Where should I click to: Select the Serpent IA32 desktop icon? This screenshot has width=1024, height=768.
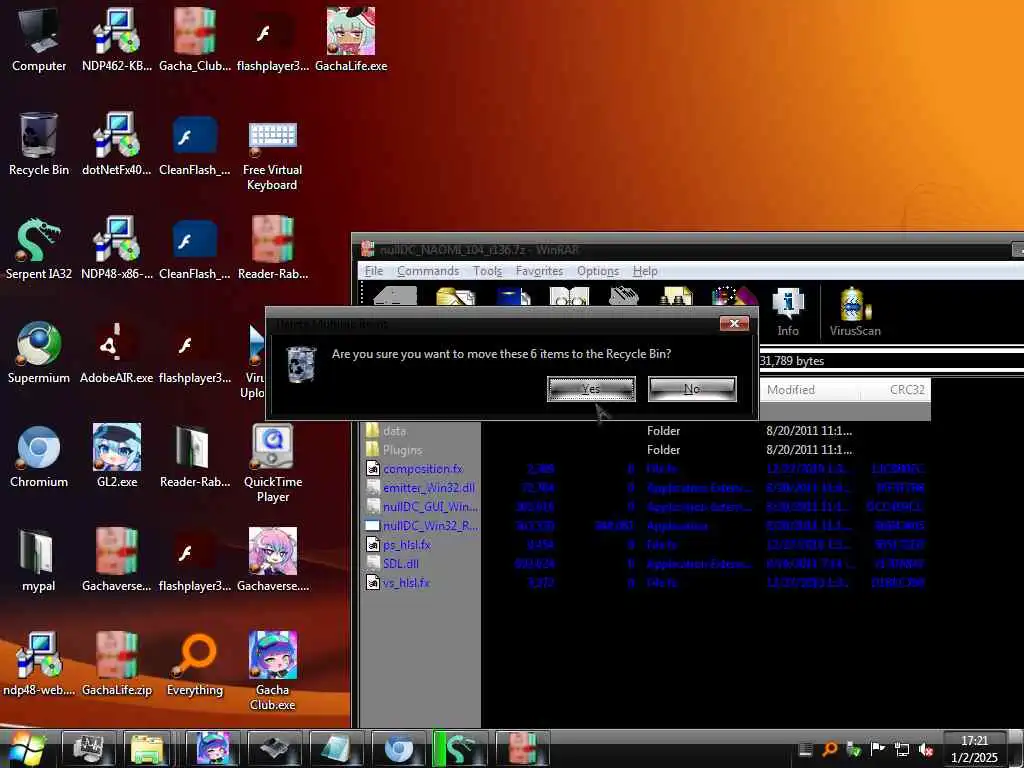click(x=39, y=248)
